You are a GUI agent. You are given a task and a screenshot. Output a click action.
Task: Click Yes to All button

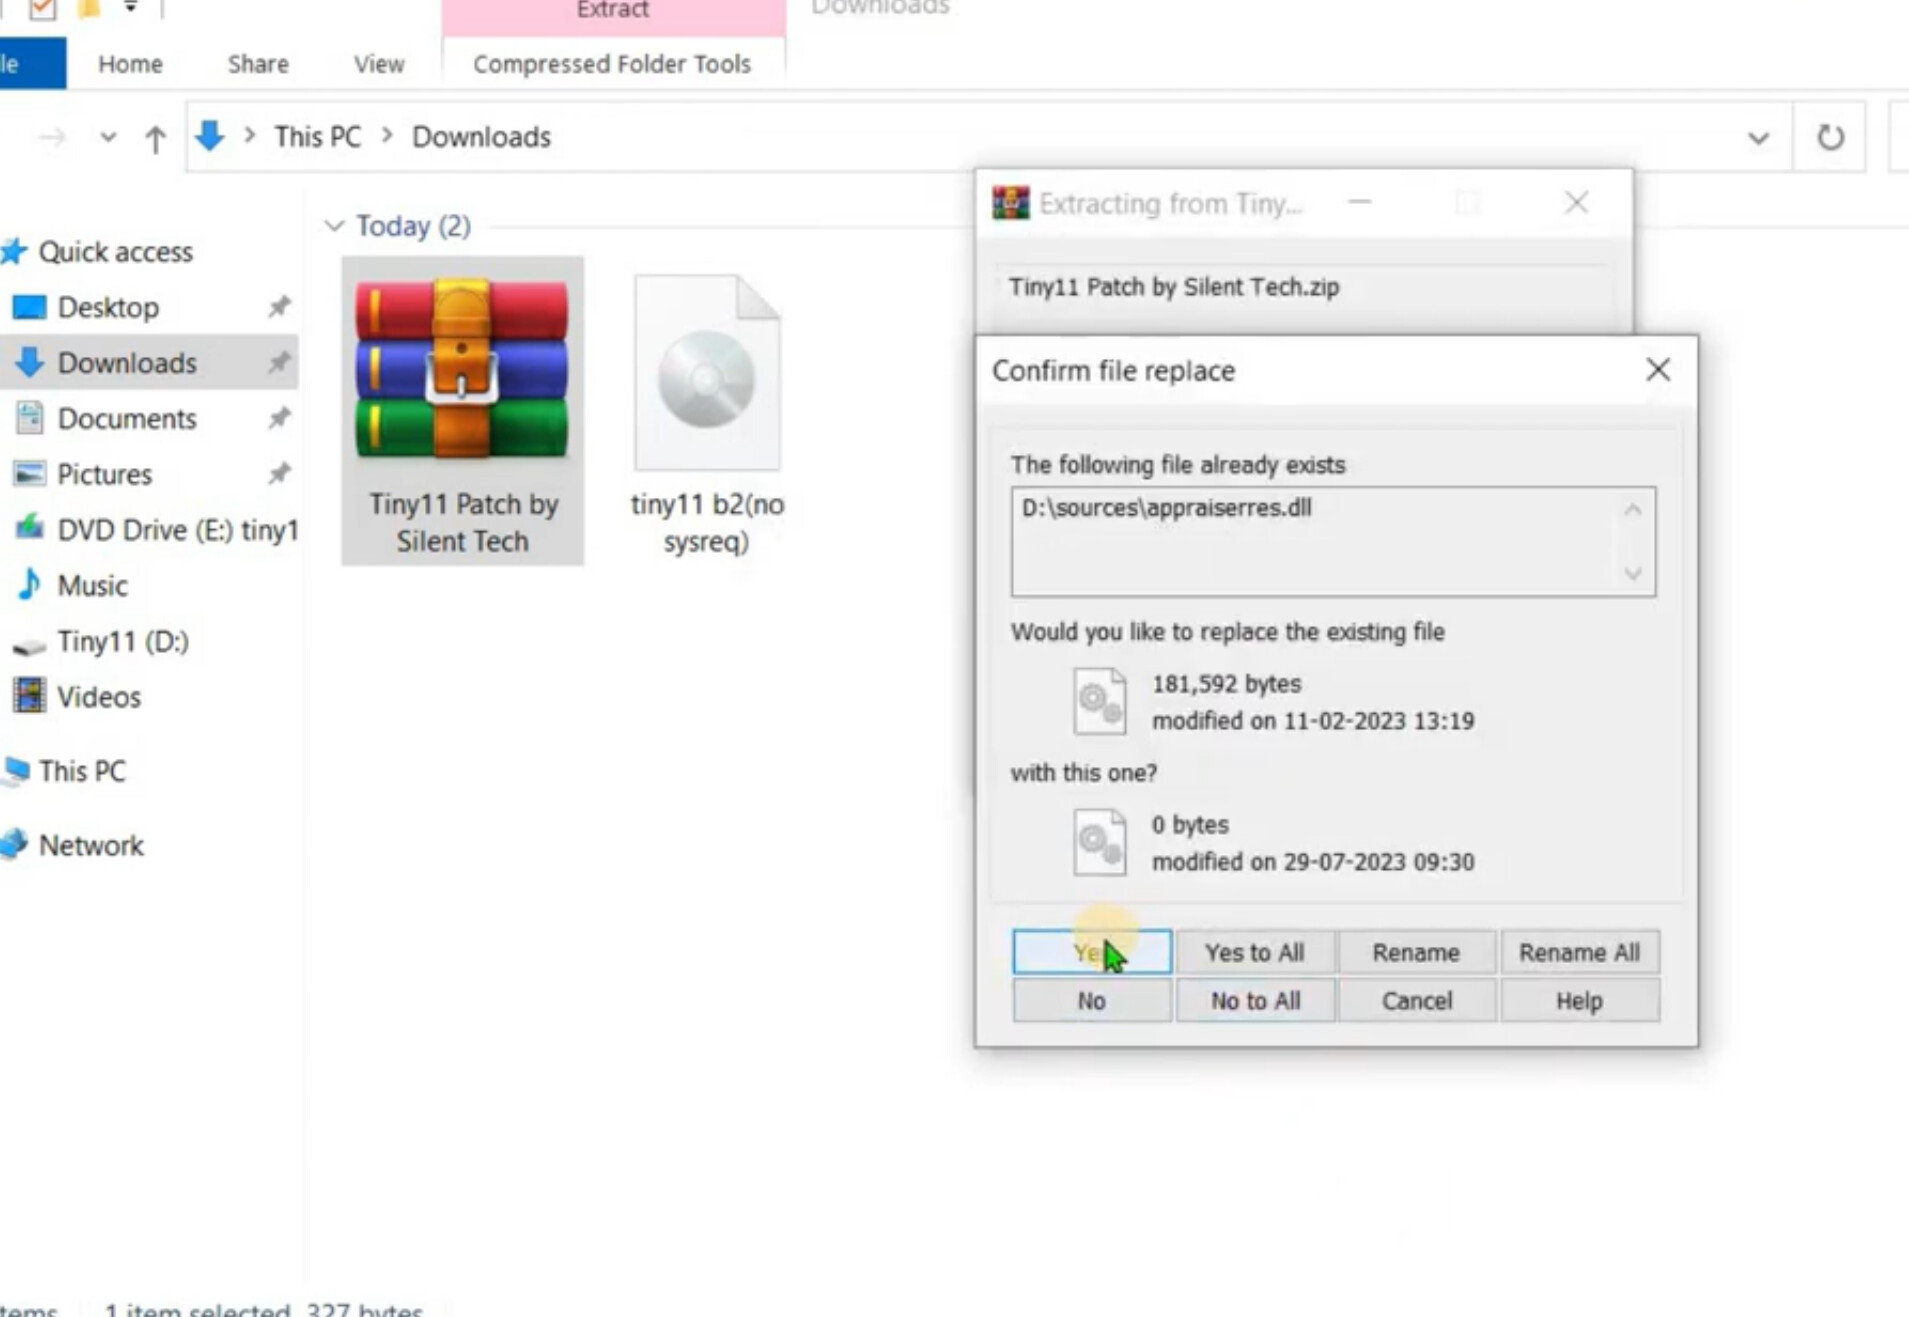[1254, 952]
